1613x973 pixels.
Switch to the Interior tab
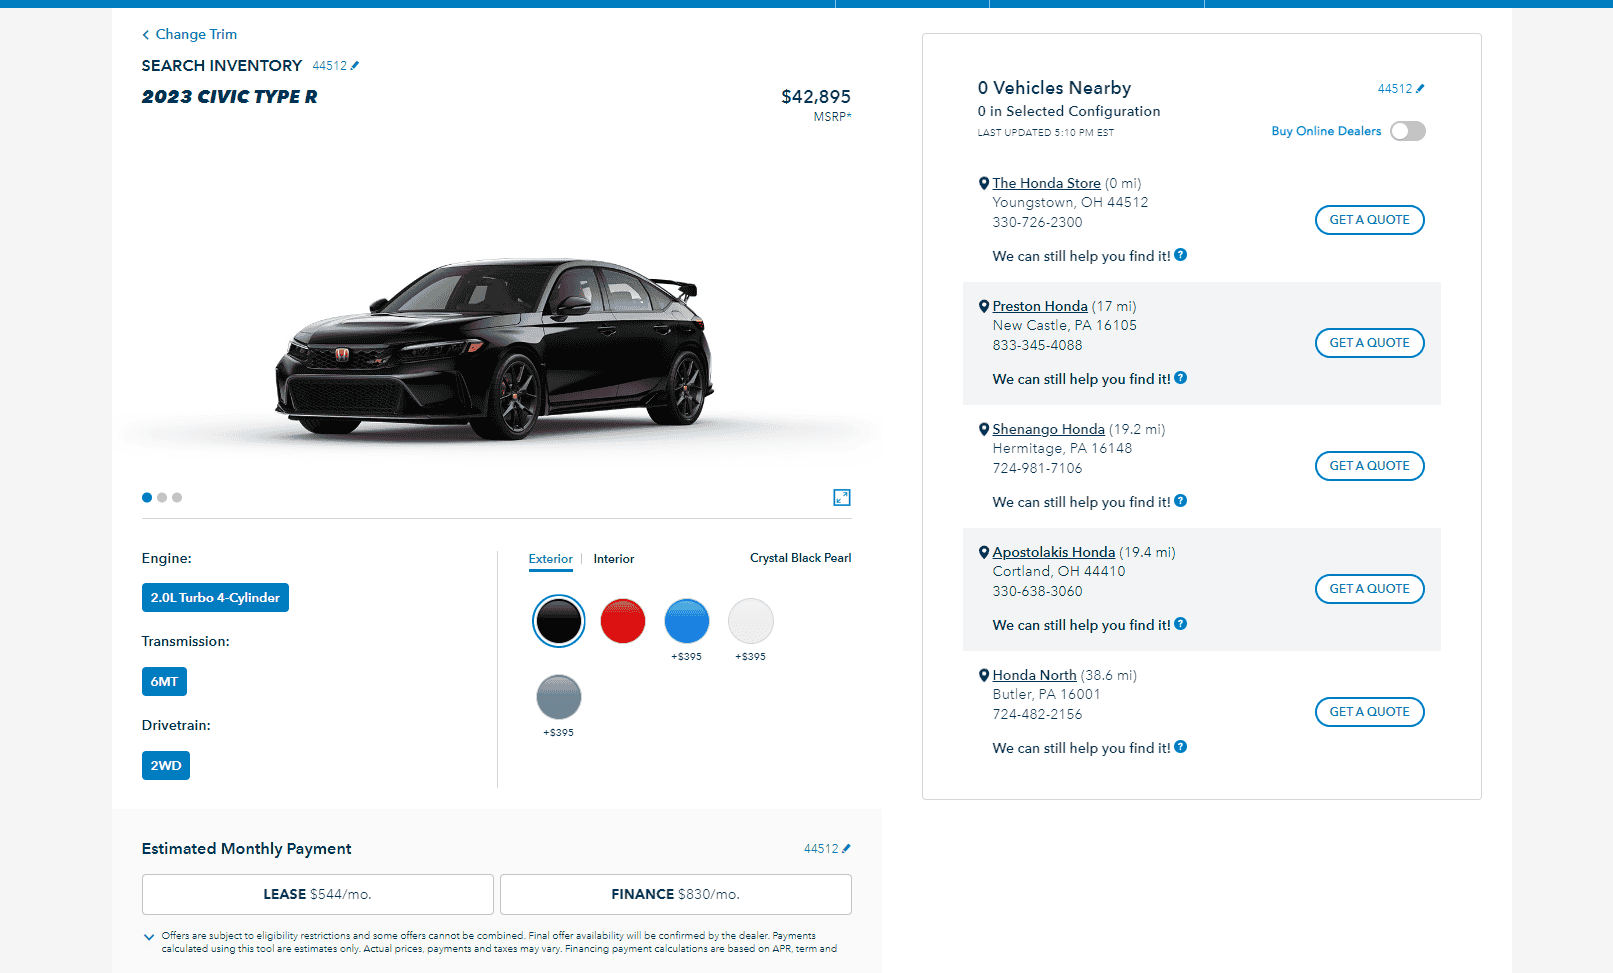(613, 559)
